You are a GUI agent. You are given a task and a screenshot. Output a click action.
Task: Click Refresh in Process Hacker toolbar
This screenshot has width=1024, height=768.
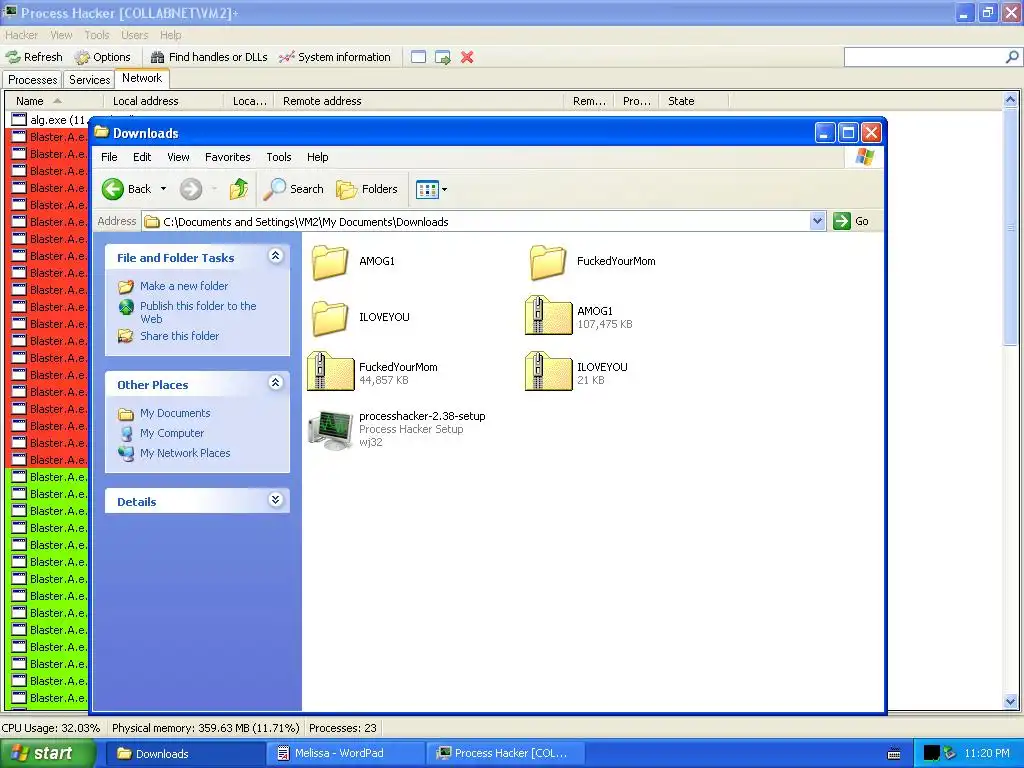coord(35,57)
